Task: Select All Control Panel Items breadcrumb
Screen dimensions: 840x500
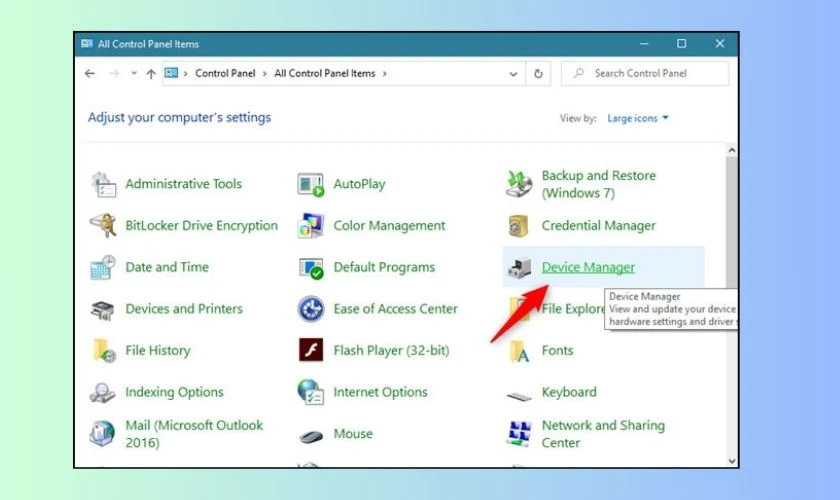Action: point(325,73)
